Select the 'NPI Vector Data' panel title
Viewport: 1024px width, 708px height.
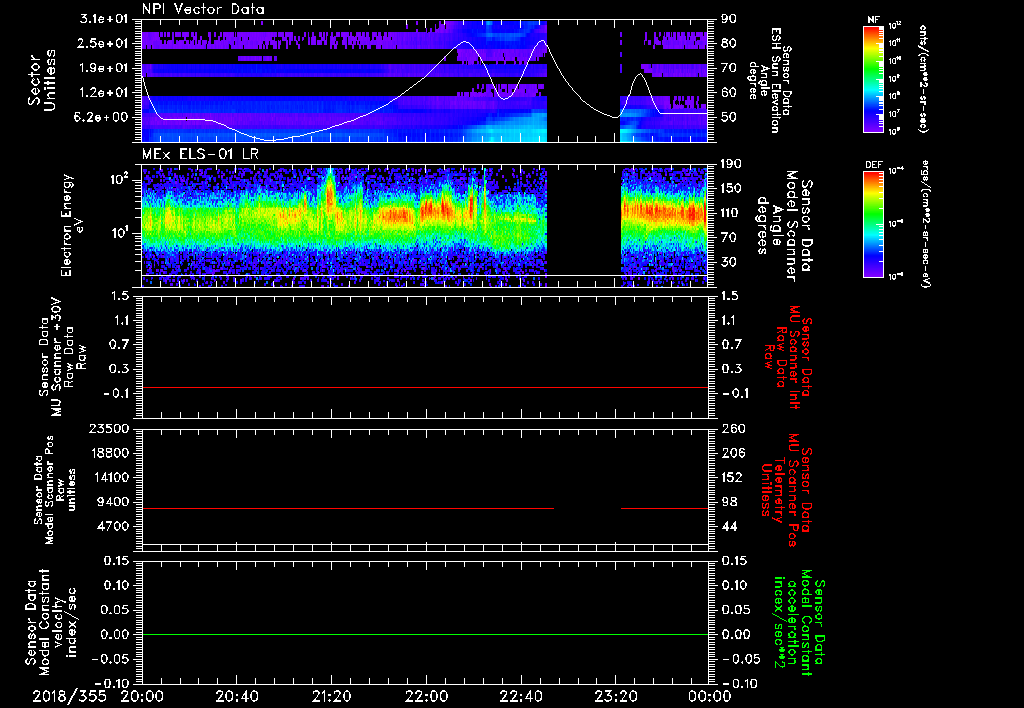tap(203, 9)
